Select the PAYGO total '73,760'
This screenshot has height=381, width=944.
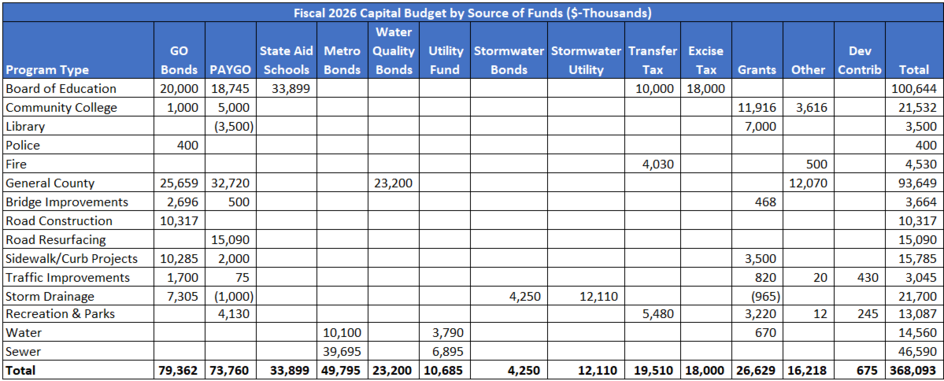pos(231,371)
